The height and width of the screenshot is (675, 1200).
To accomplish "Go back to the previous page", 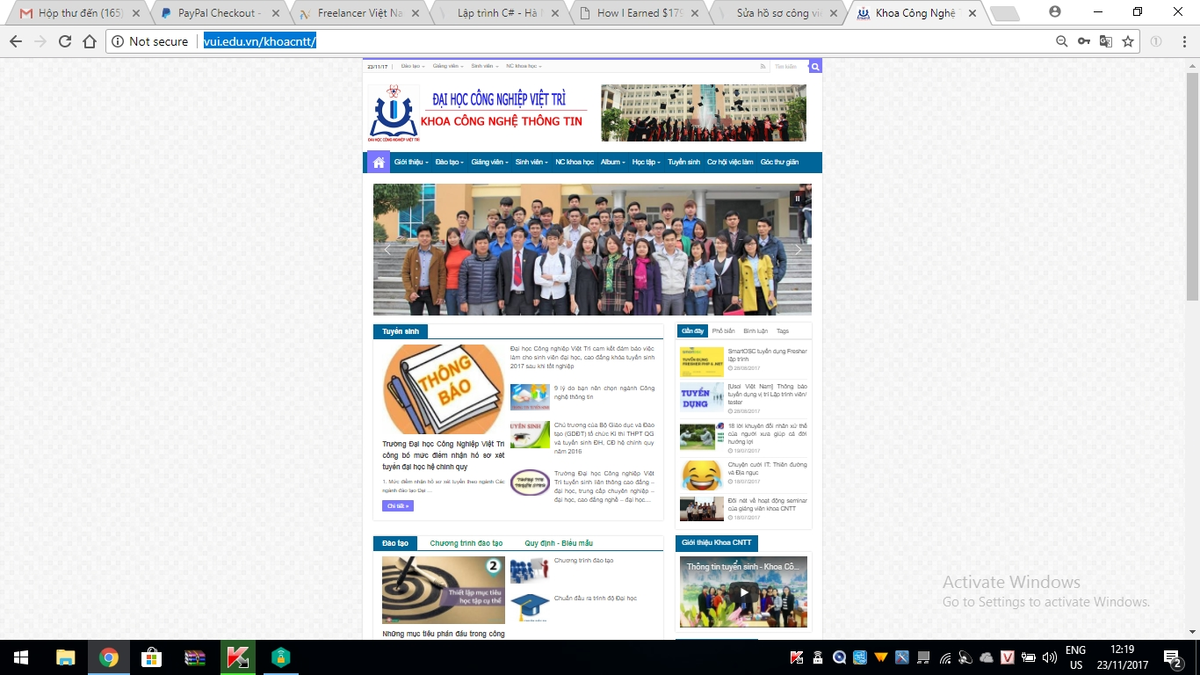I will pos(16,41).
